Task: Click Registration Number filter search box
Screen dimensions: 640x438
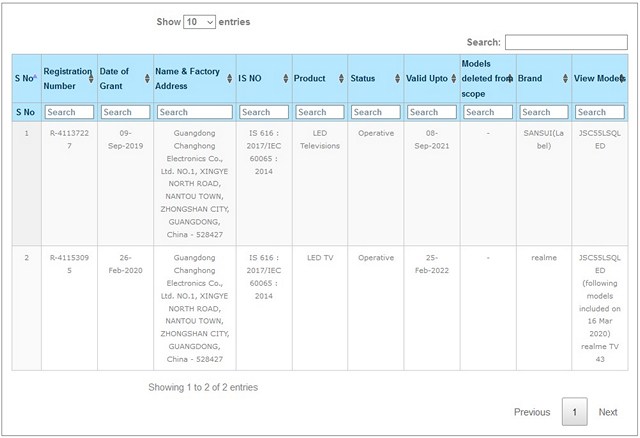Action: (x=69, y=112)
